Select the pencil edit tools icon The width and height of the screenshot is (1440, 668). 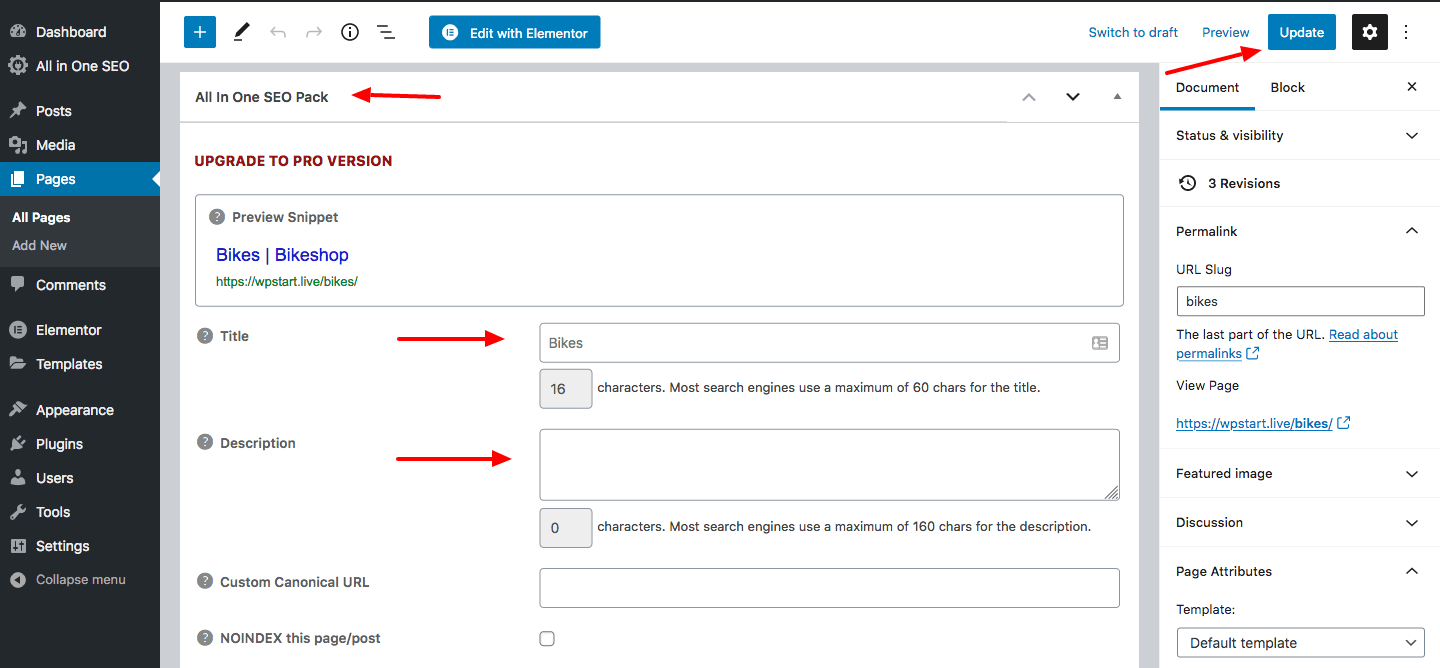tap(241, 32)
